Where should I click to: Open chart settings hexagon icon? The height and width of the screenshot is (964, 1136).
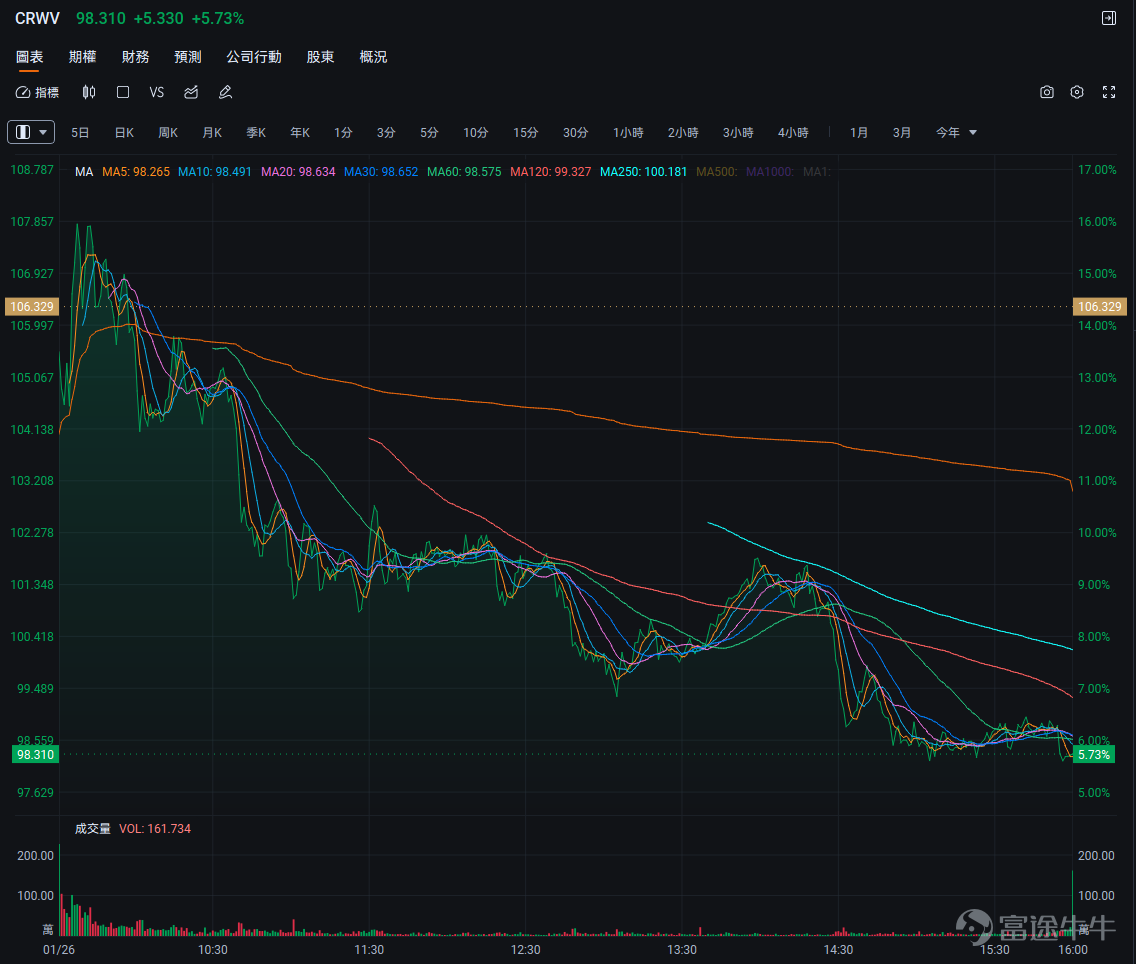[1077, 92]
